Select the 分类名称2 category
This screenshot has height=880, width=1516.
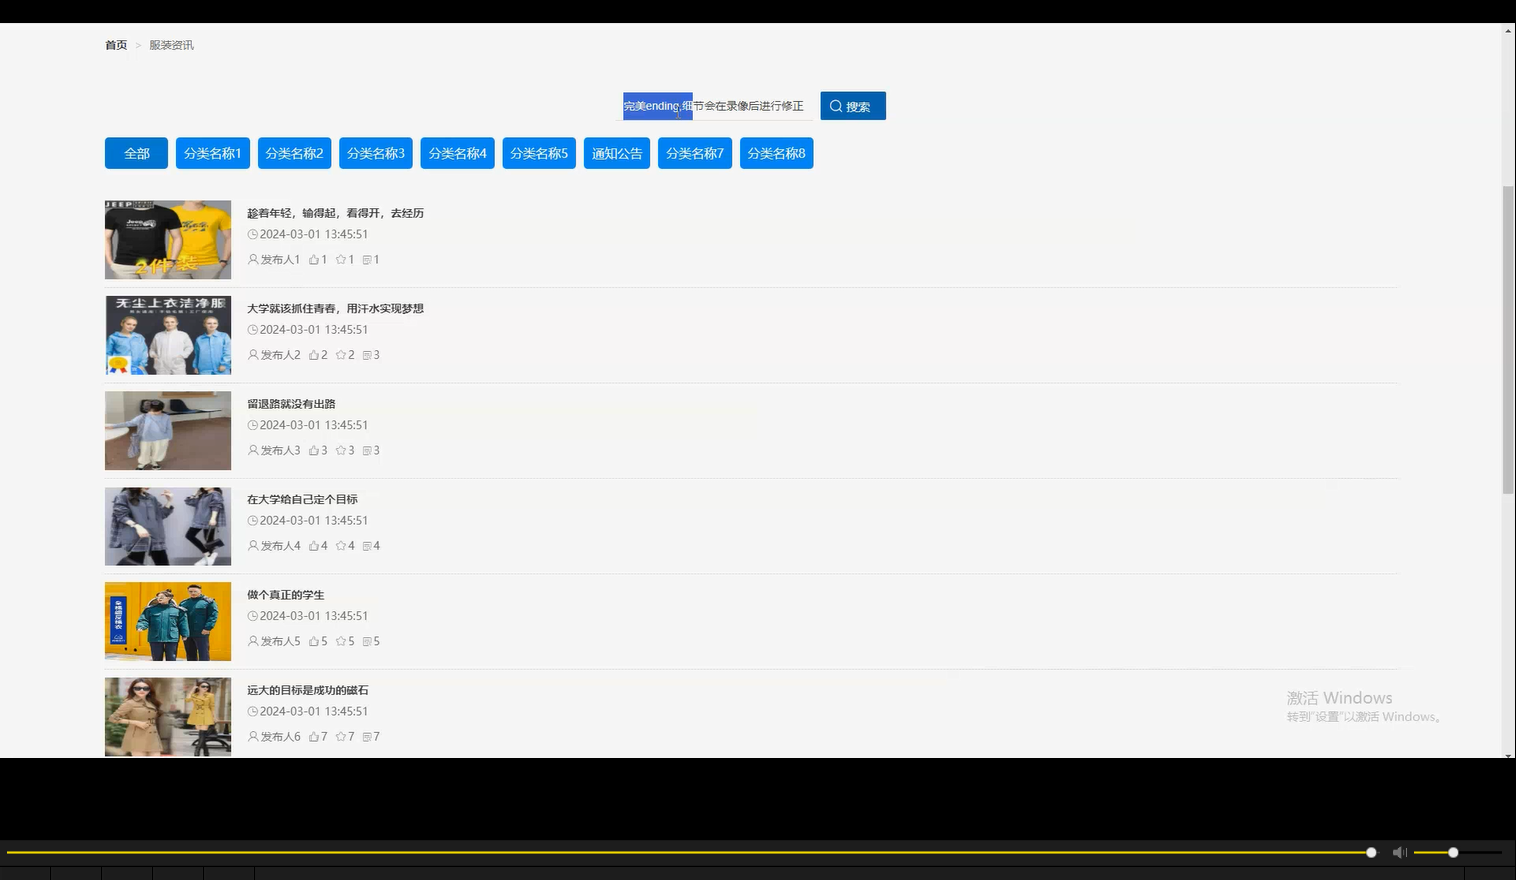(294, 153)
